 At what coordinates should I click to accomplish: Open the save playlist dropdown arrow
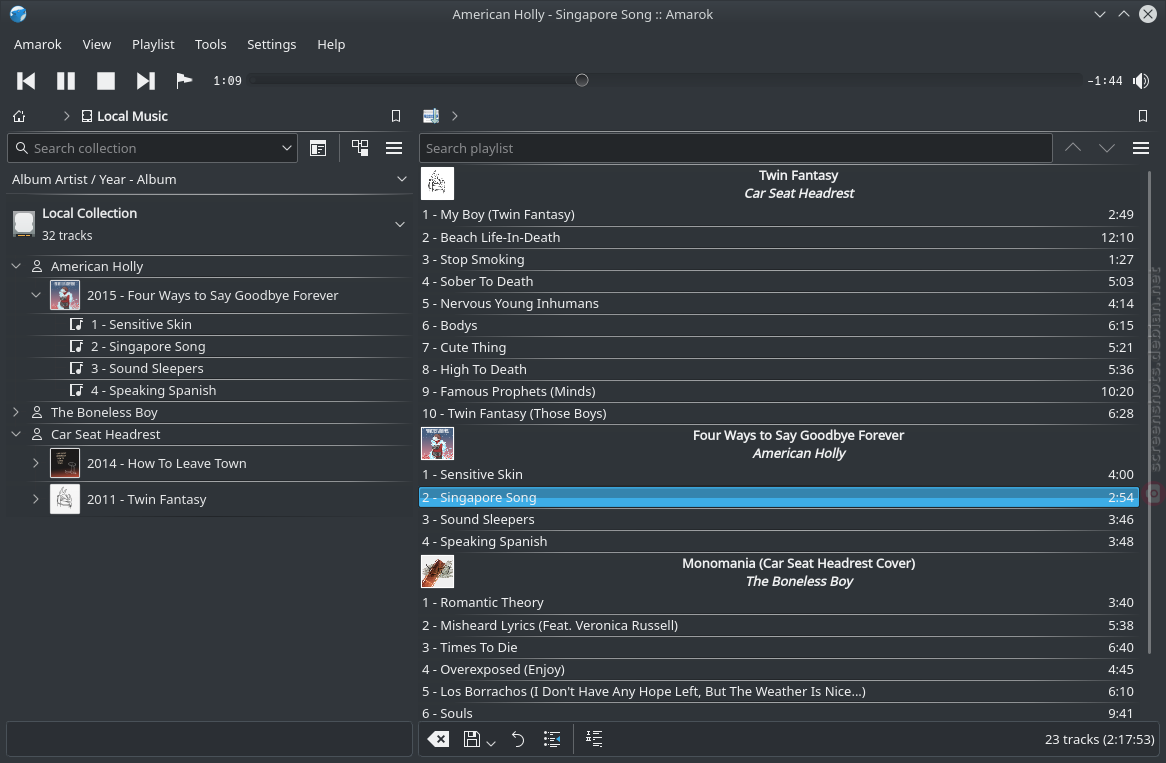pos(491,742)
